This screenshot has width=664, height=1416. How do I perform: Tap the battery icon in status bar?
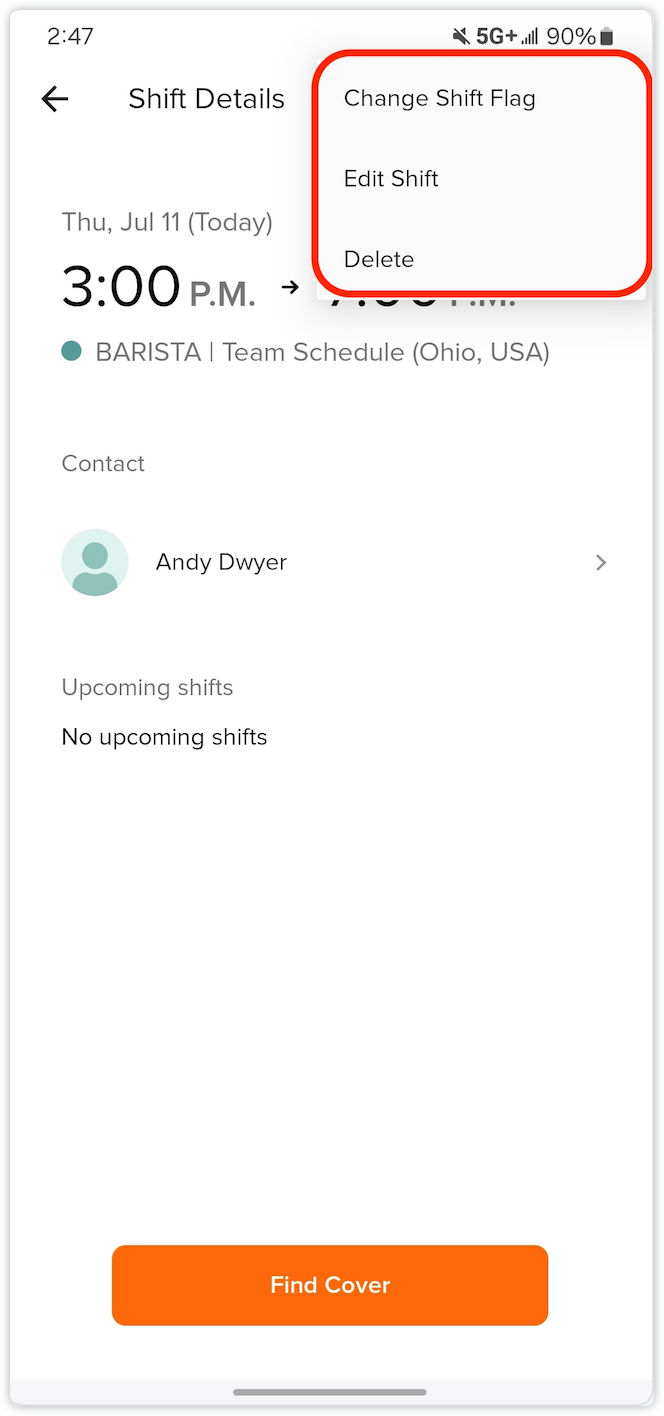point(606,37)
